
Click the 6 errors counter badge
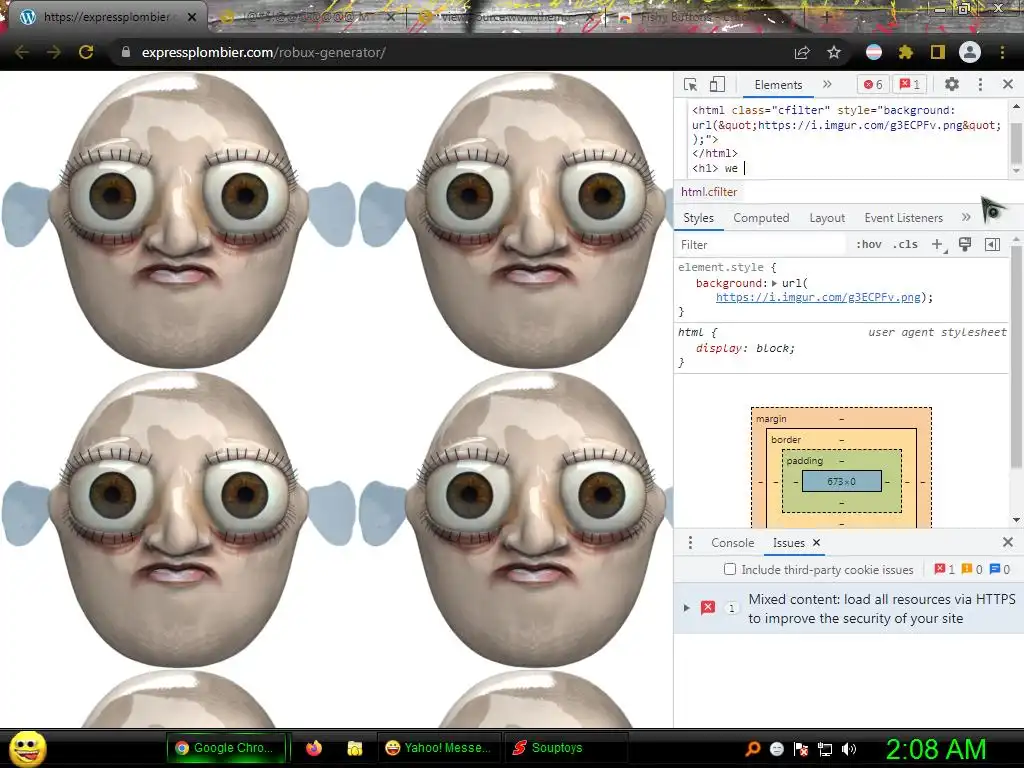[x=873, y=84]
